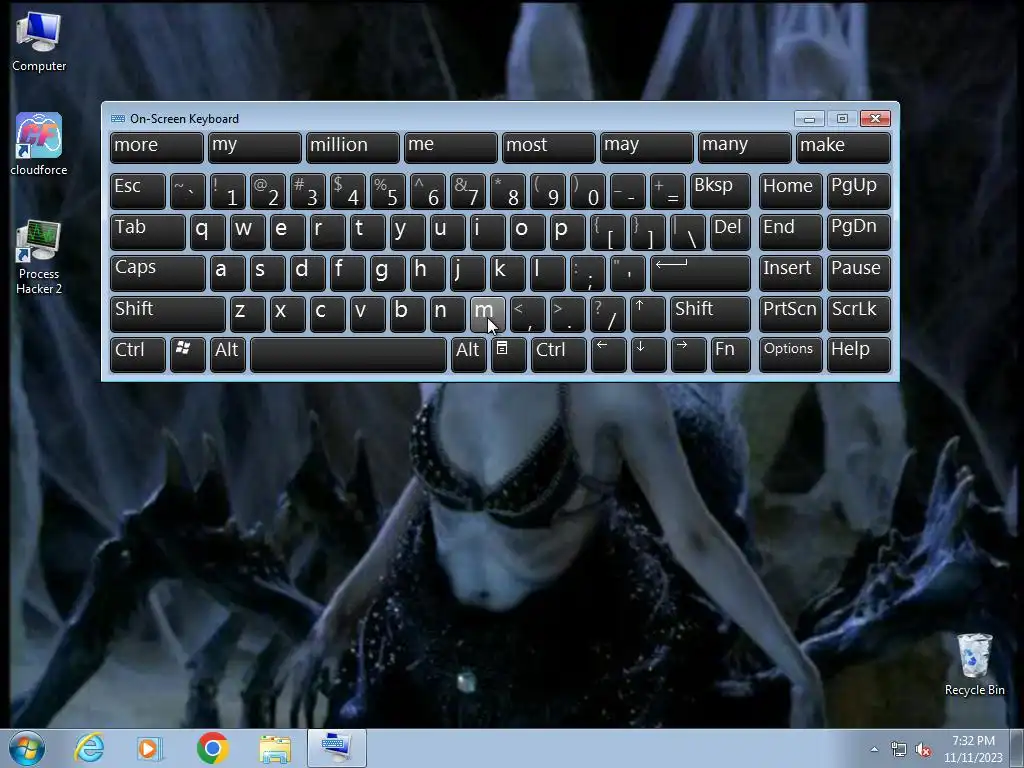The image size is (1024, 768).
Task: Toggle the right Ctrl key
Action: tap(558, 355)
